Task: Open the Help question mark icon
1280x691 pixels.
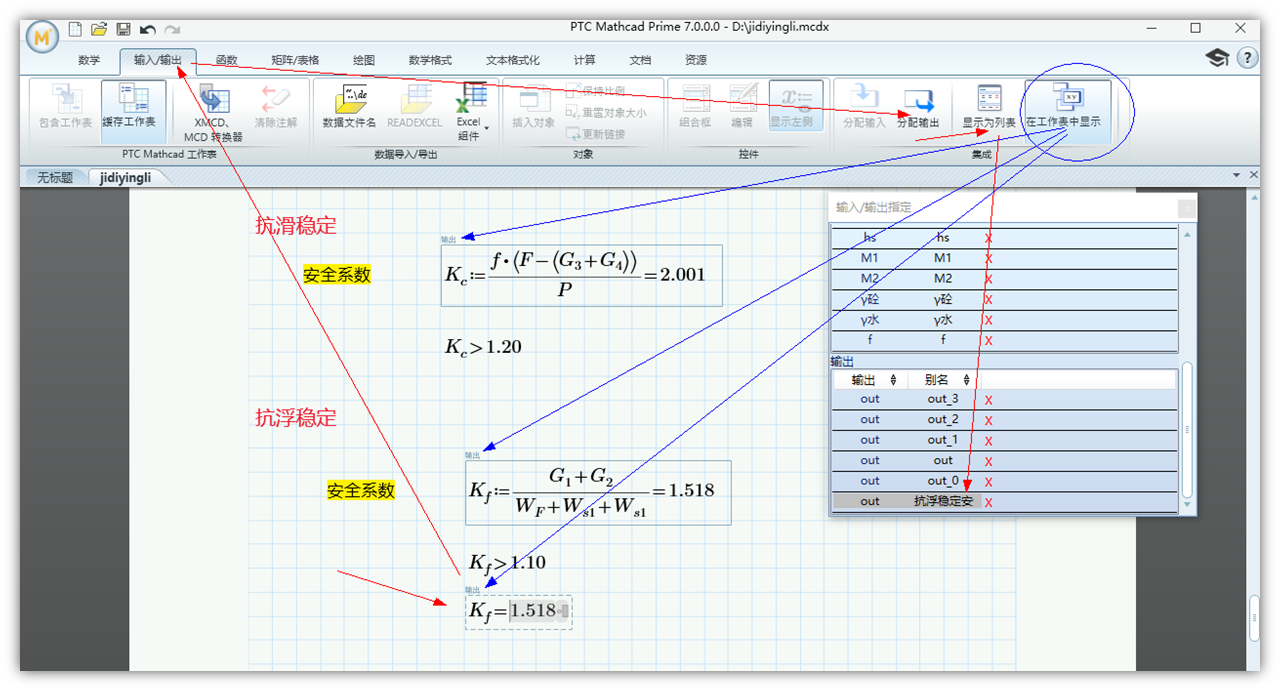Action: pos(1247,58)
